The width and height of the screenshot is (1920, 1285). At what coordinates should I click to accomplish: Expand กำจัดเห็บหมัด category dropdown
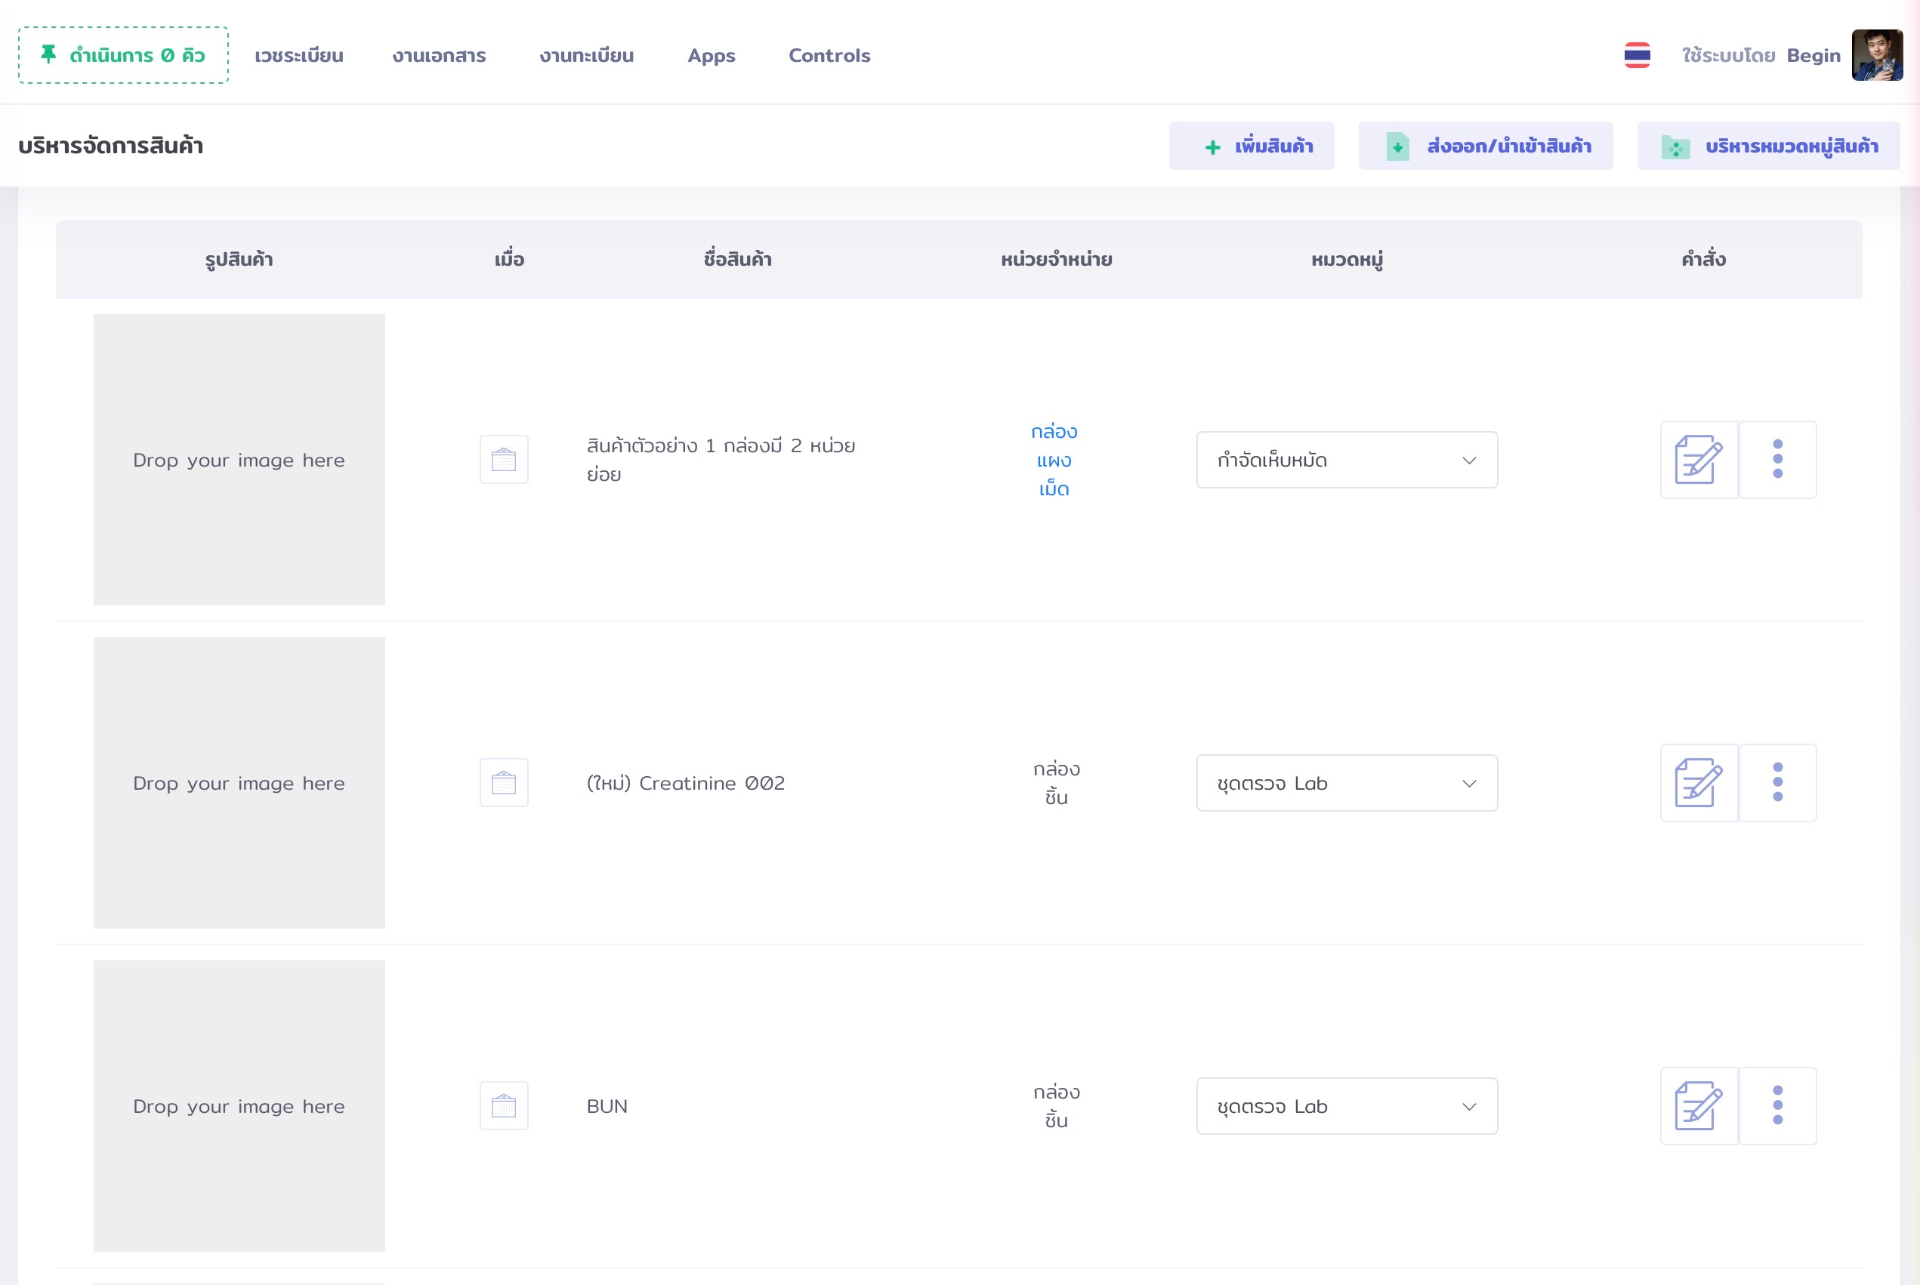(x=1346, y=460)
